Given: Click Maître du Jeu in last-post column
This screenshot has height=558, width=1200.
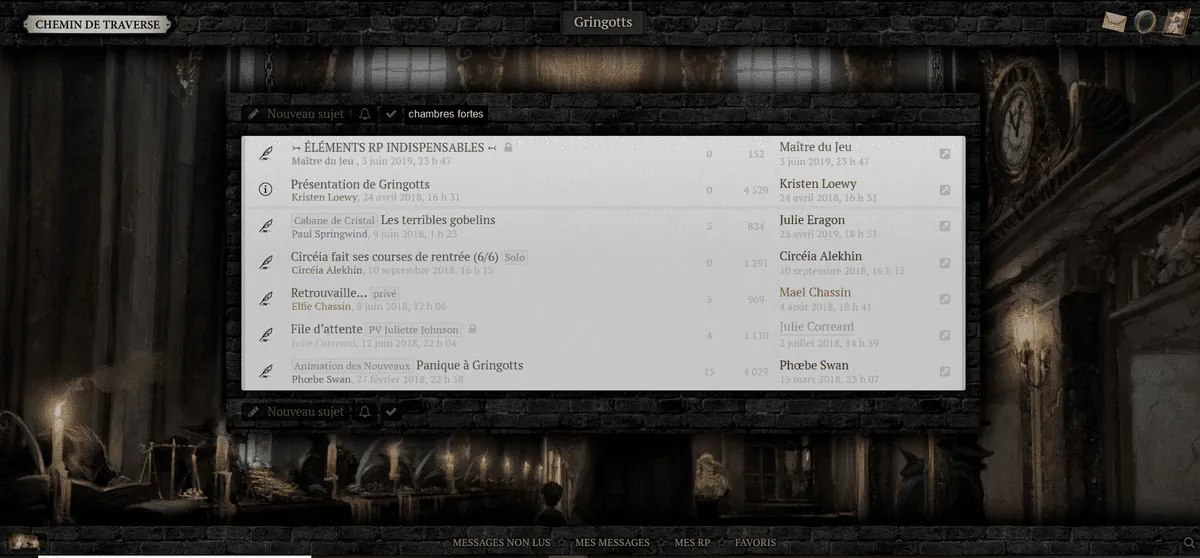Looking at the screenshot, I should 815,147.
